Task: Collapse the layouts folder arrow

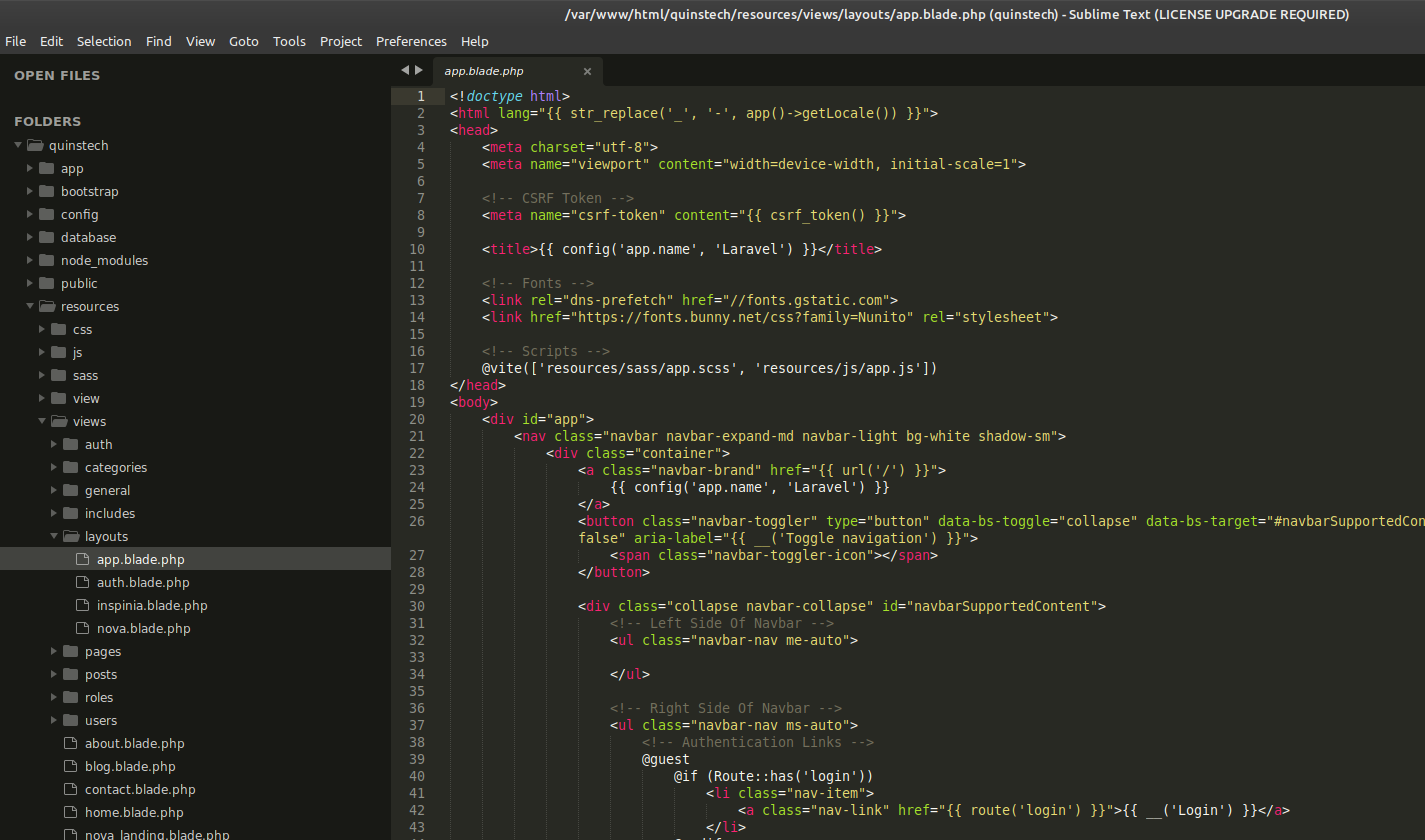Action: pos(54,536)
